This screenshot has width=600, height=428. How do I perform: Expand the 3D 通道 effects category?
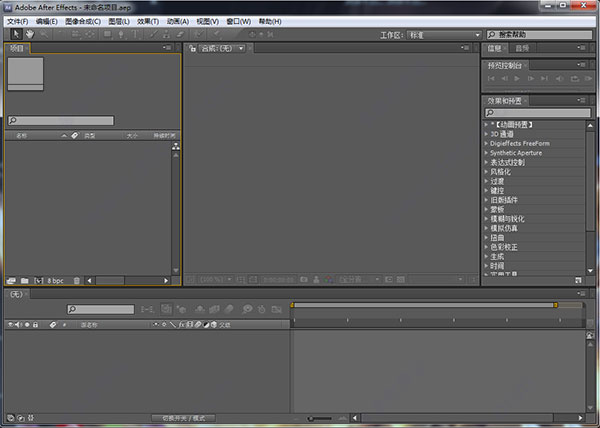(486, 134)
